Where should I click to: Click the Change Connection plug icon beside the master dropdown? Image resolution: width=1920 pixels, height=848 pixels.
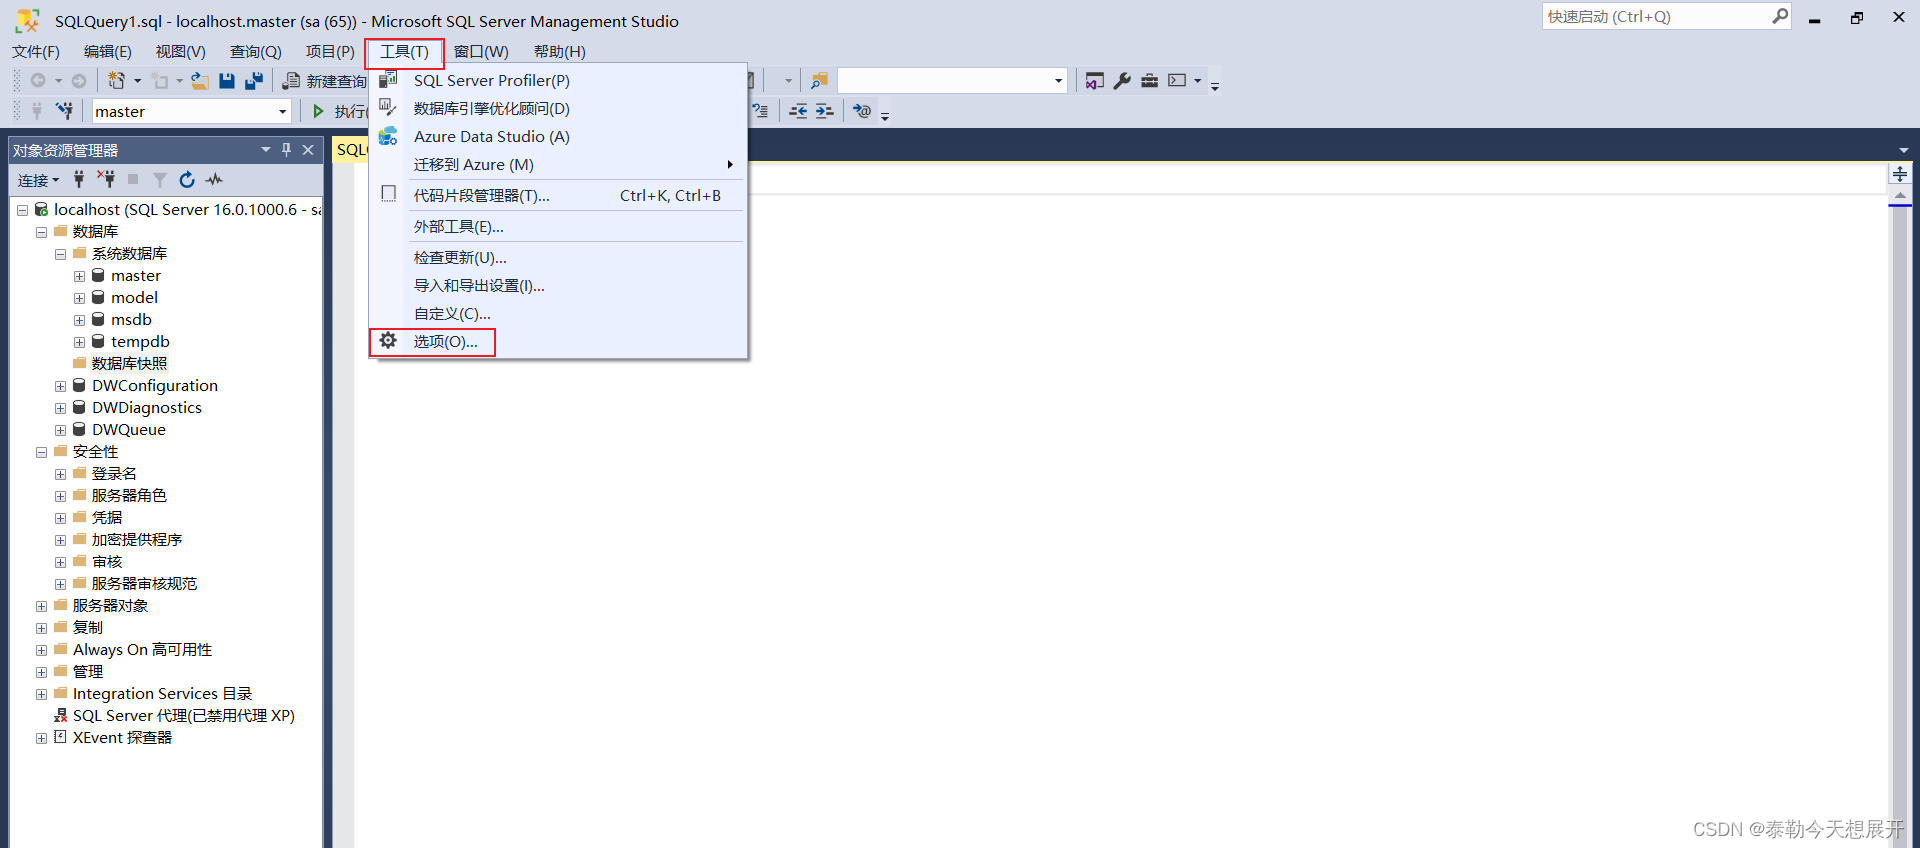(x=65, y=111)
